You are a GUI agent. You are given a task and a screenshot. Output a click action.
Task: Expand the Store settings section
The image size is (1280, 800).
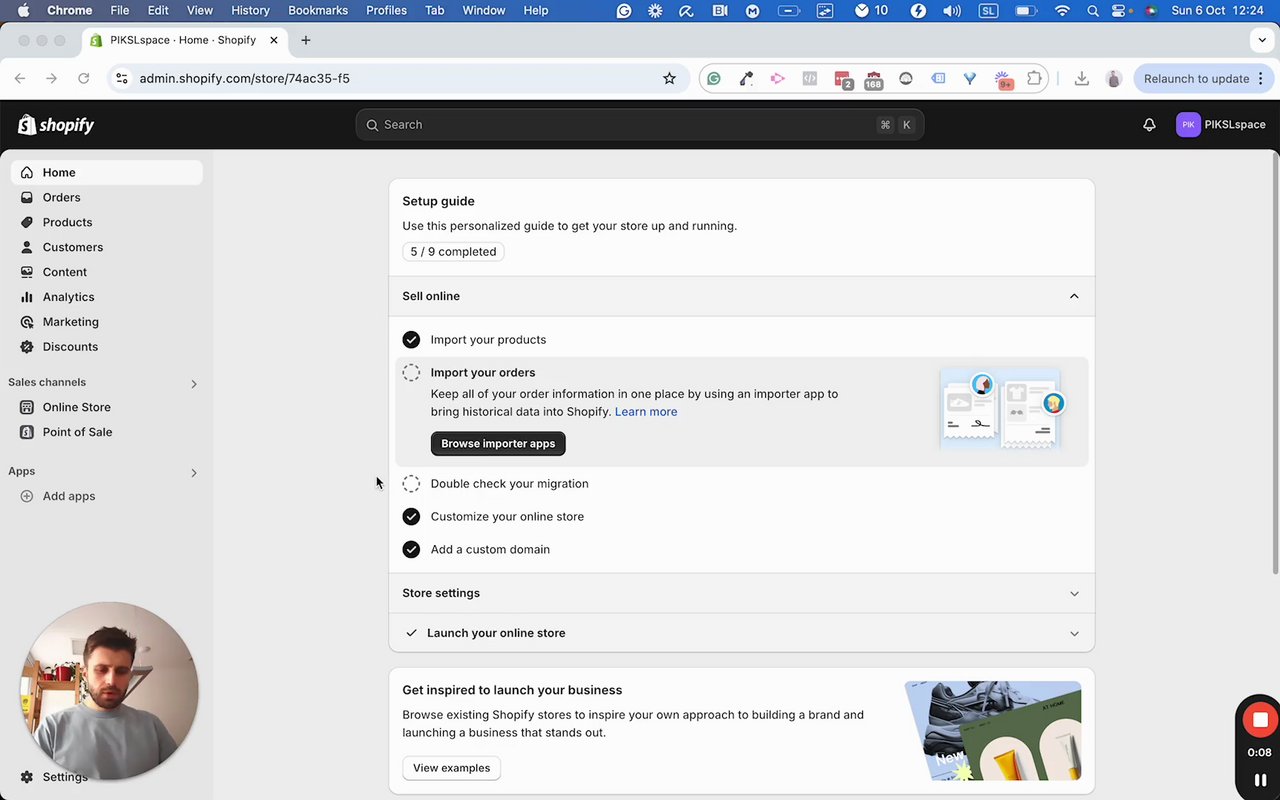(1074, 593)
